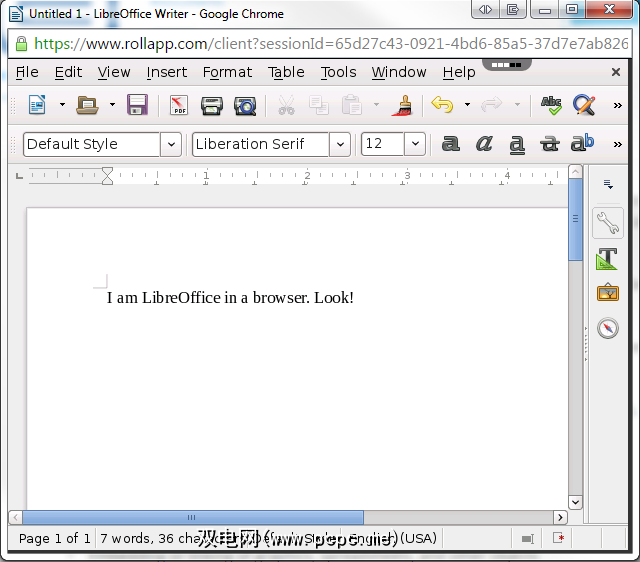Screen dimensions: 640x562
Task: Open the Help menu
Action: [x=459, y=72]
